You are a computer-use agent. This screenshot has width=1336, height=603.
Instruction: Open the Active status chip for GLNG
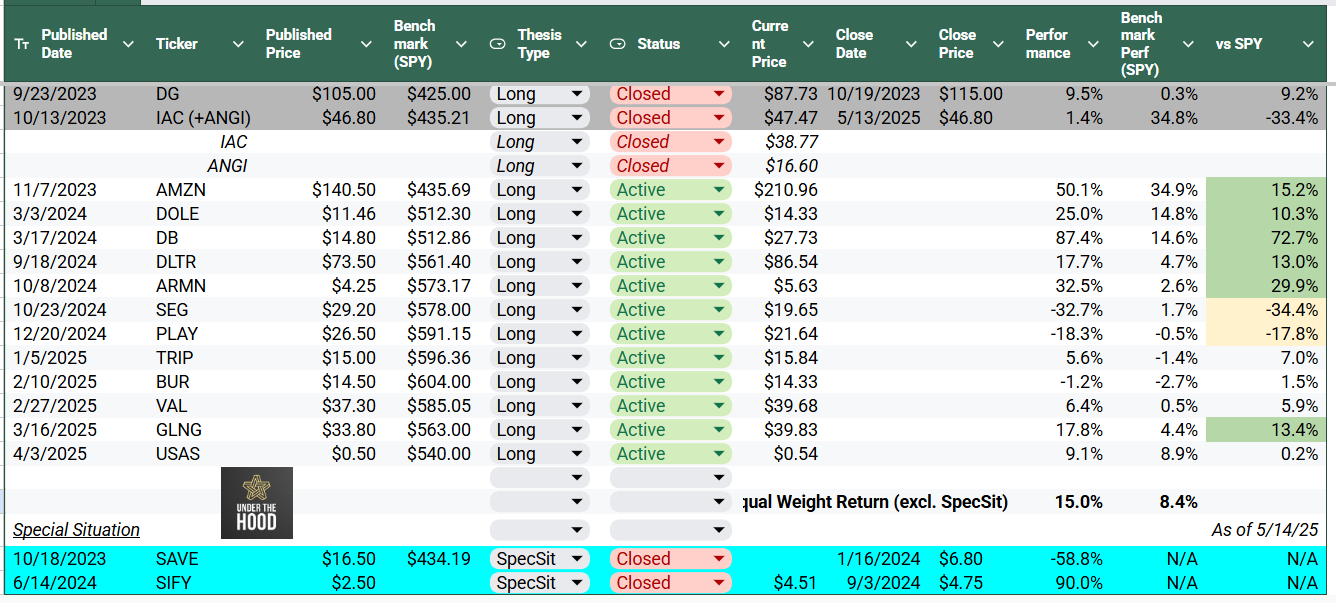click(670, 430)
